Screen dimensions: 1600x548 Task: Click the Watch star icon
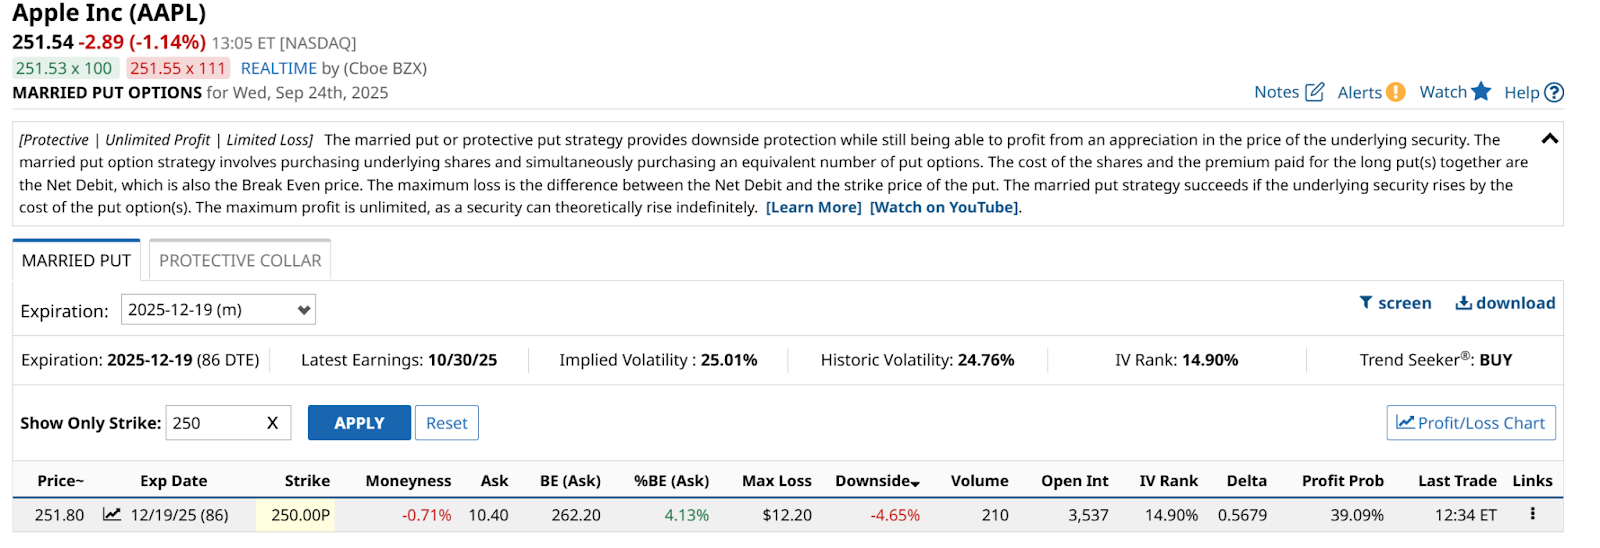point(1481,91)
